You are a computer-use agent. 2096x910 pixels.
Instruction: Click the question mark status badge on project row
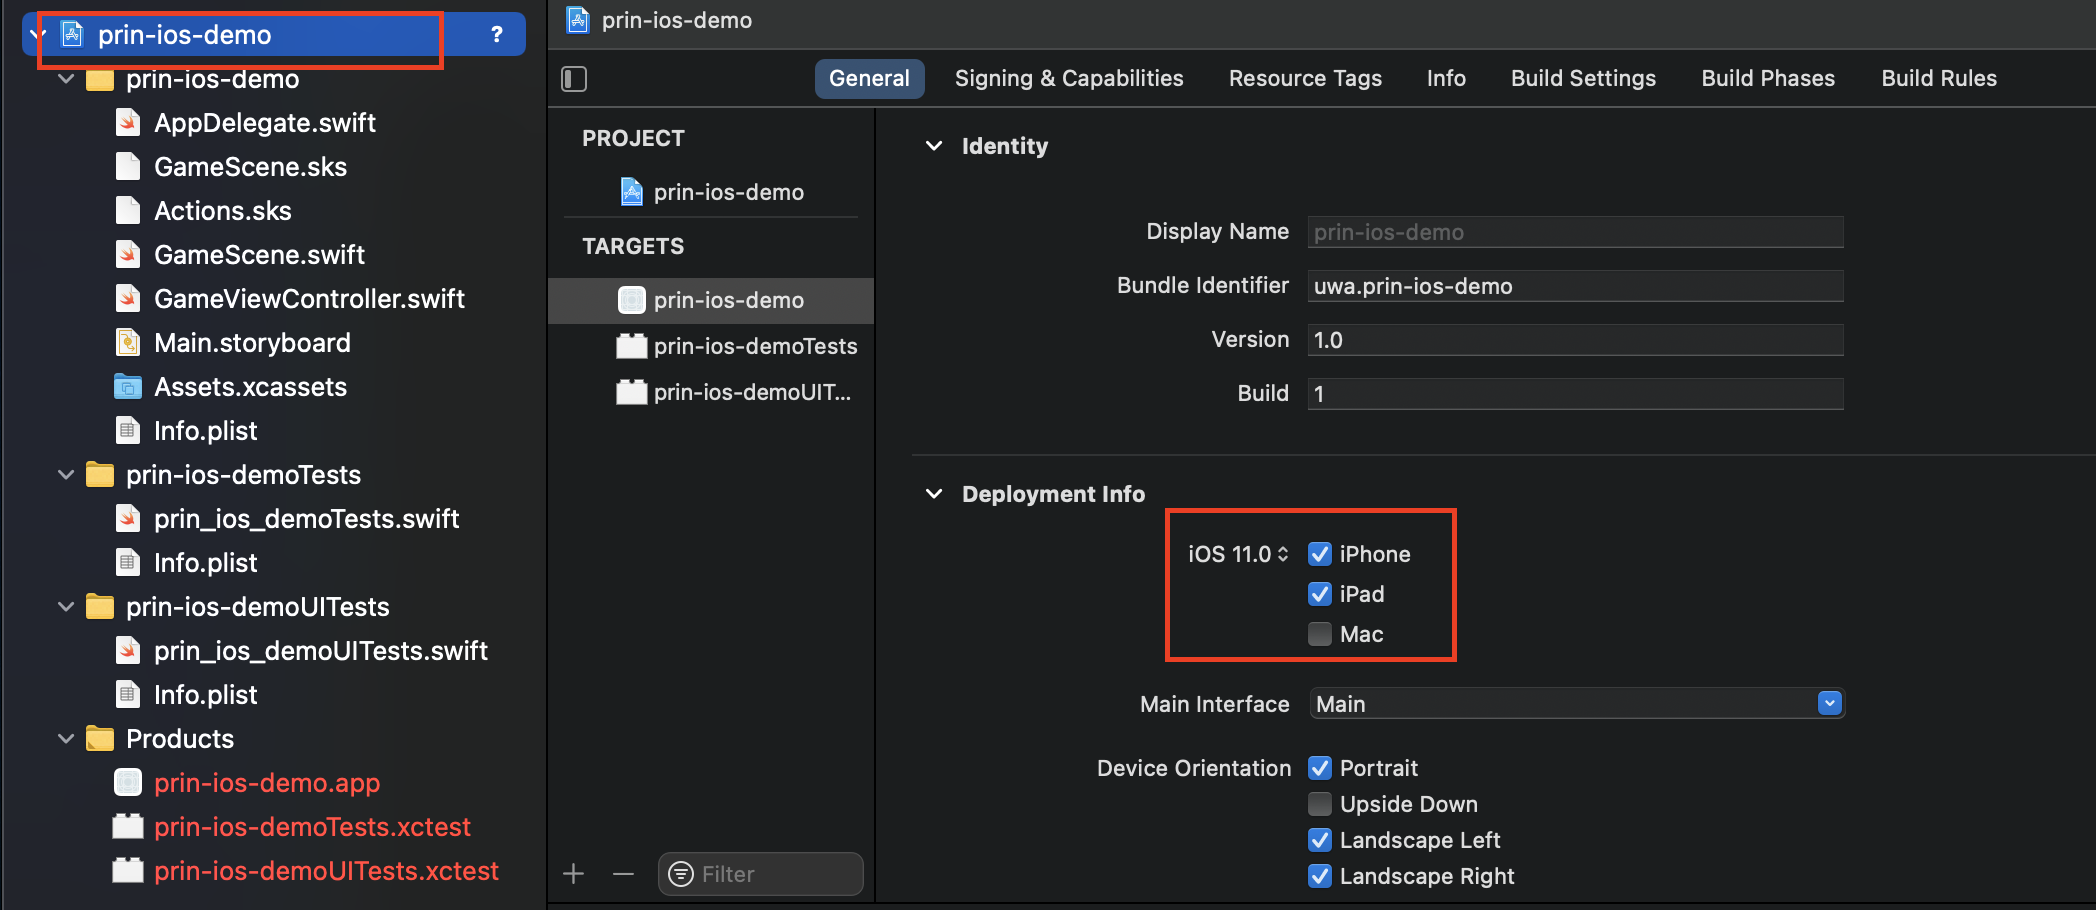(x=497, y=34)
